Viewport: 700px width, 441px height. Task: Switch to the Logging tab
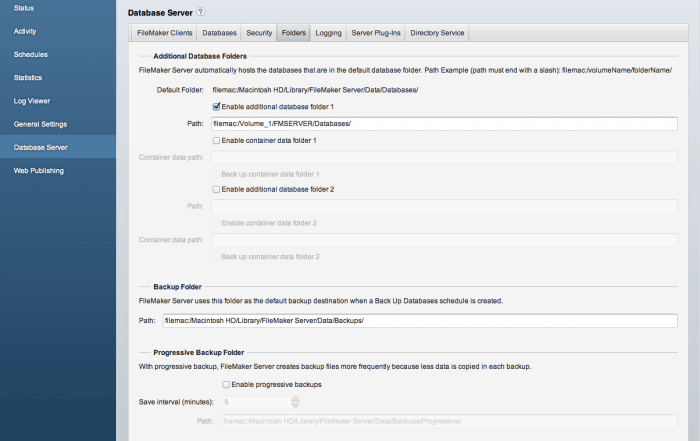point(329,33)
